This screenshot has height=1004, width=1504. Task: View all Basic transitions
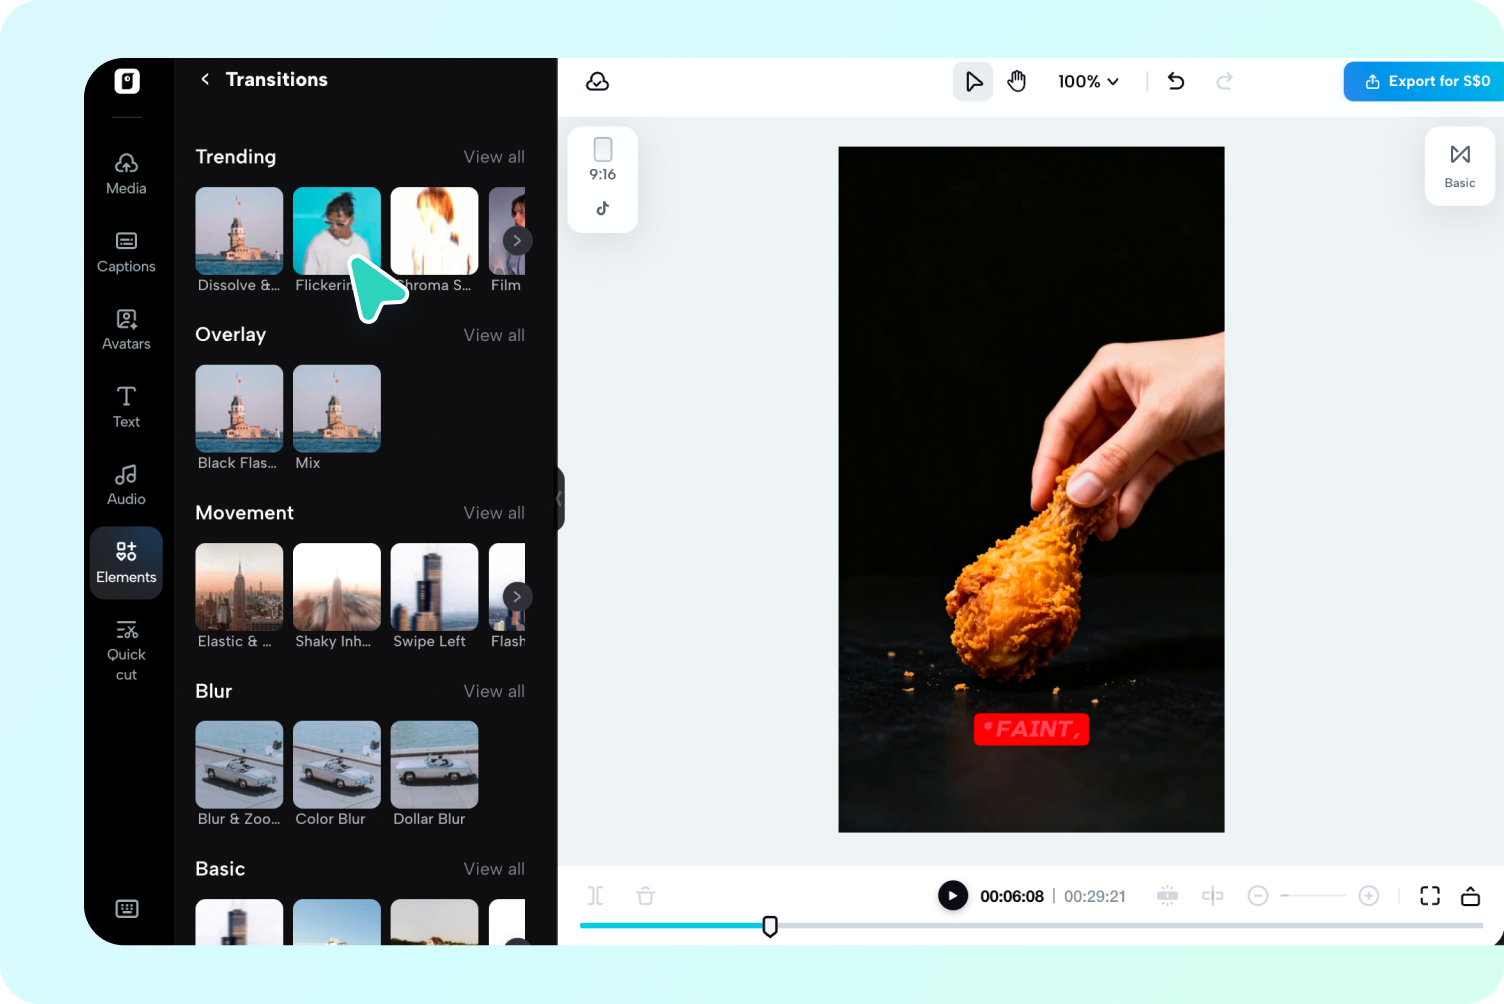[494, 869]
